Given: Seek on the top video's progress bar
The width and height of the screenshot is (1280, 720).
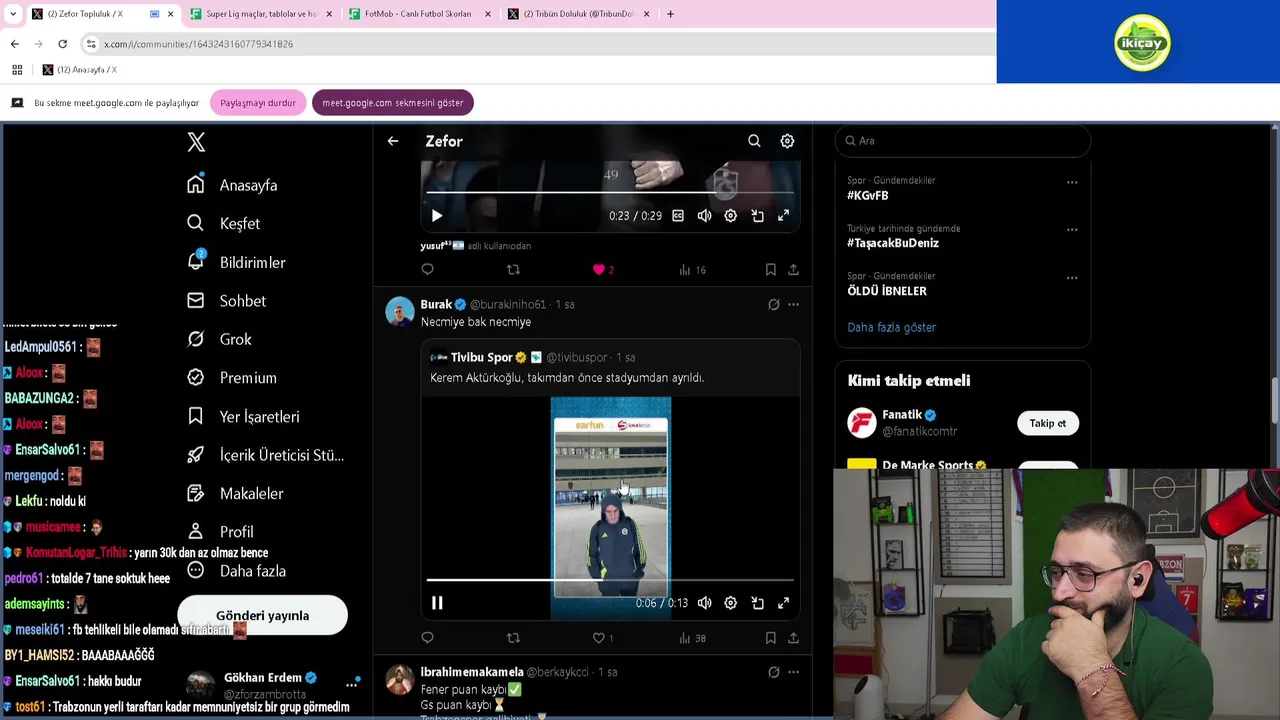Looking at the screenshot, I should 610,192.
